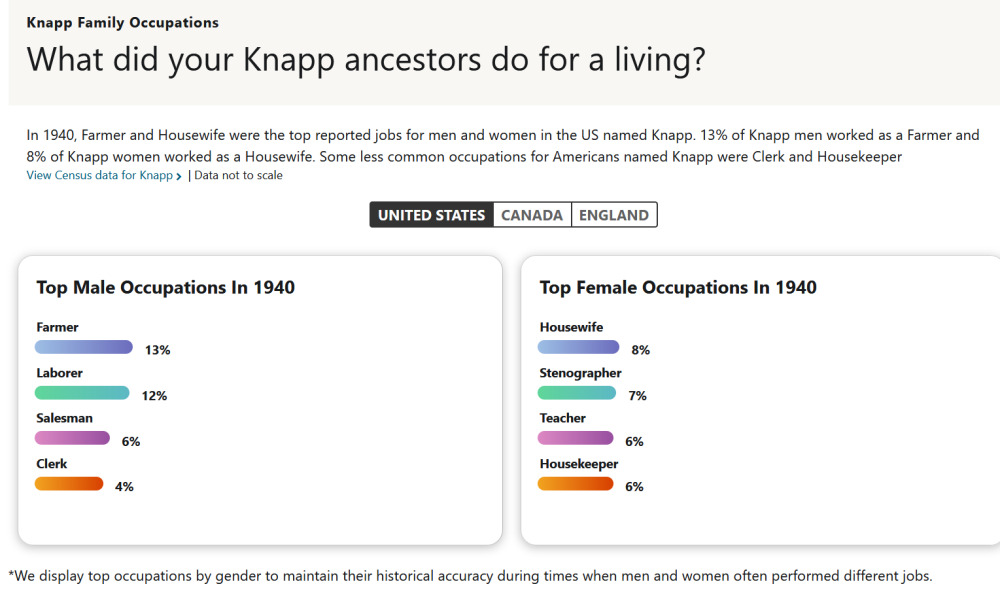Open View Census data for Knapp link
The width and height of the screenshot is (1000, 601).
(99, 176)
